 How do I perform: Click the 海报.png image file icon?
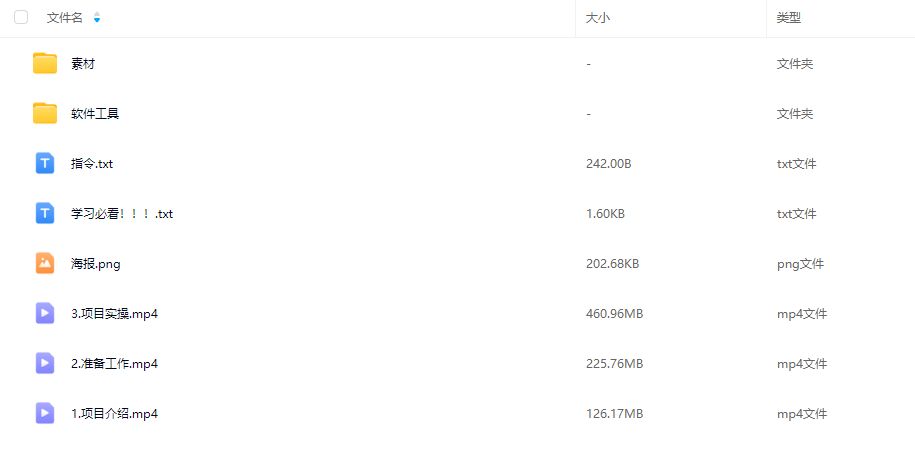(x=45, y=263)
